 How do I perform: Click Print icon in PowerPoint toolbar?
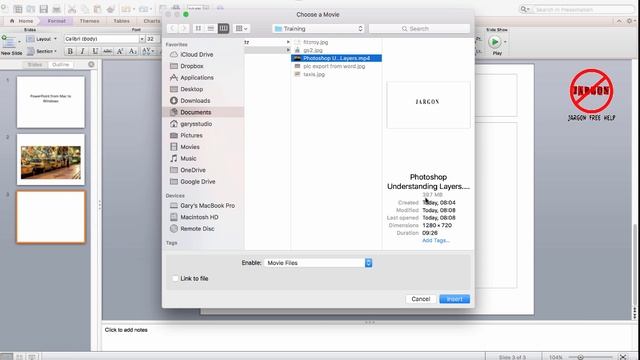[57, 9]
